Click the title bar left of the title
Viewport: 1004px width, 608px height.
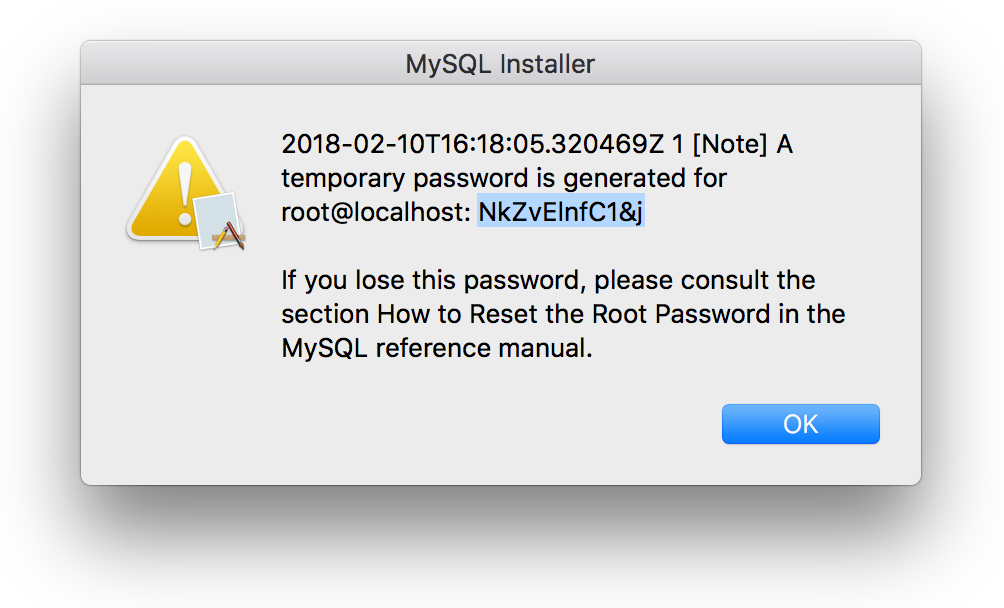(x=240, y=64)
